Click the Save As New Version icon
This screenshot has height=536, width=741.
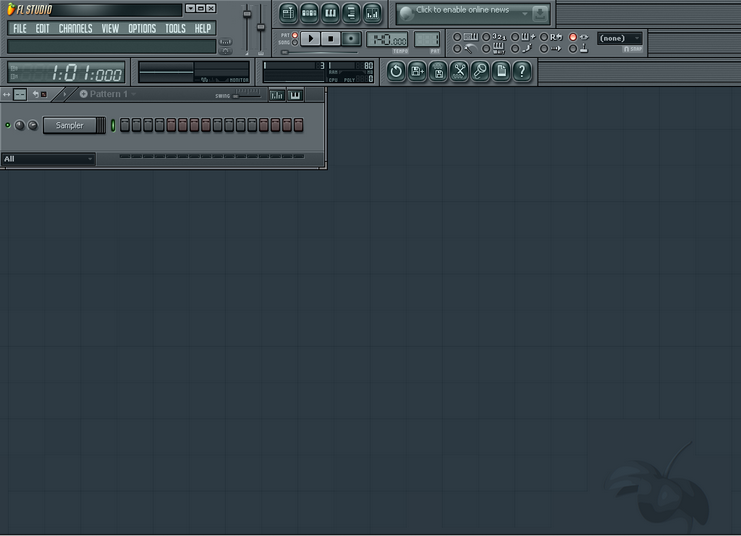tap(417, 71)
